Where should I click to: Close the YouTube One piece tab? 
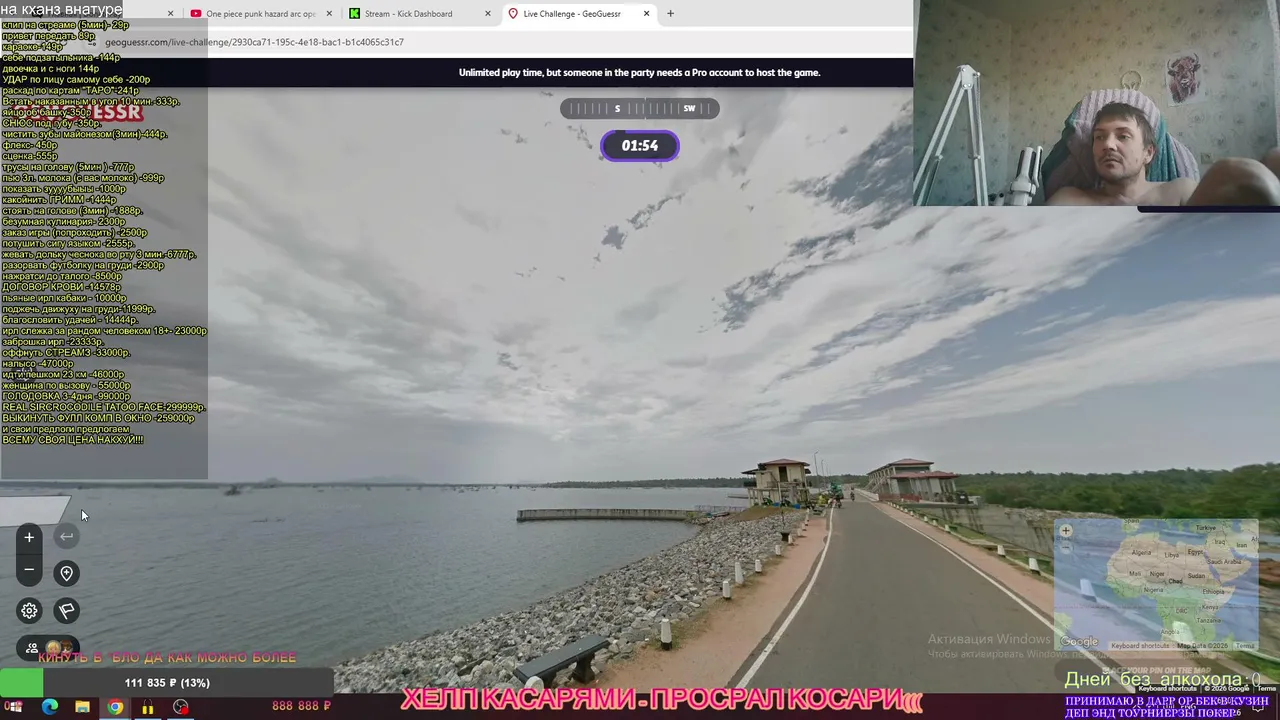click(x=329, y=14)
